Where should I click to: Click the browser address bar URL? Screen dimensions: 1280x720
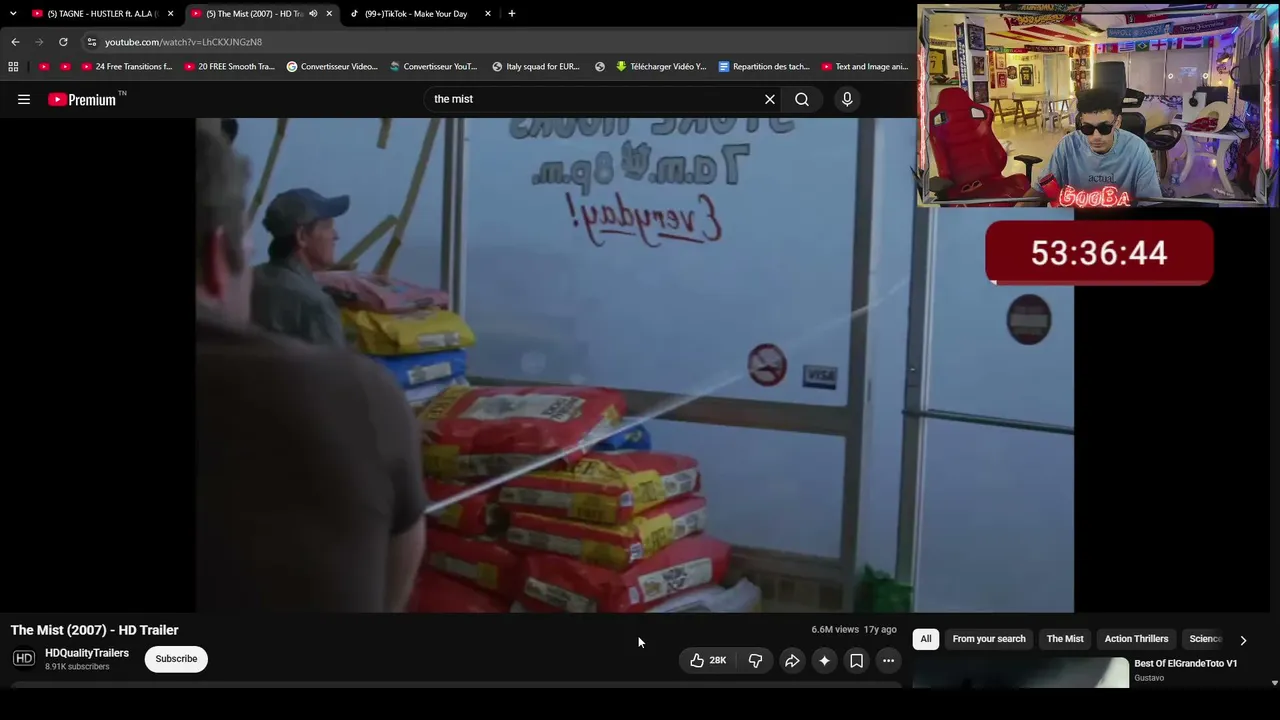coord(183,42)
